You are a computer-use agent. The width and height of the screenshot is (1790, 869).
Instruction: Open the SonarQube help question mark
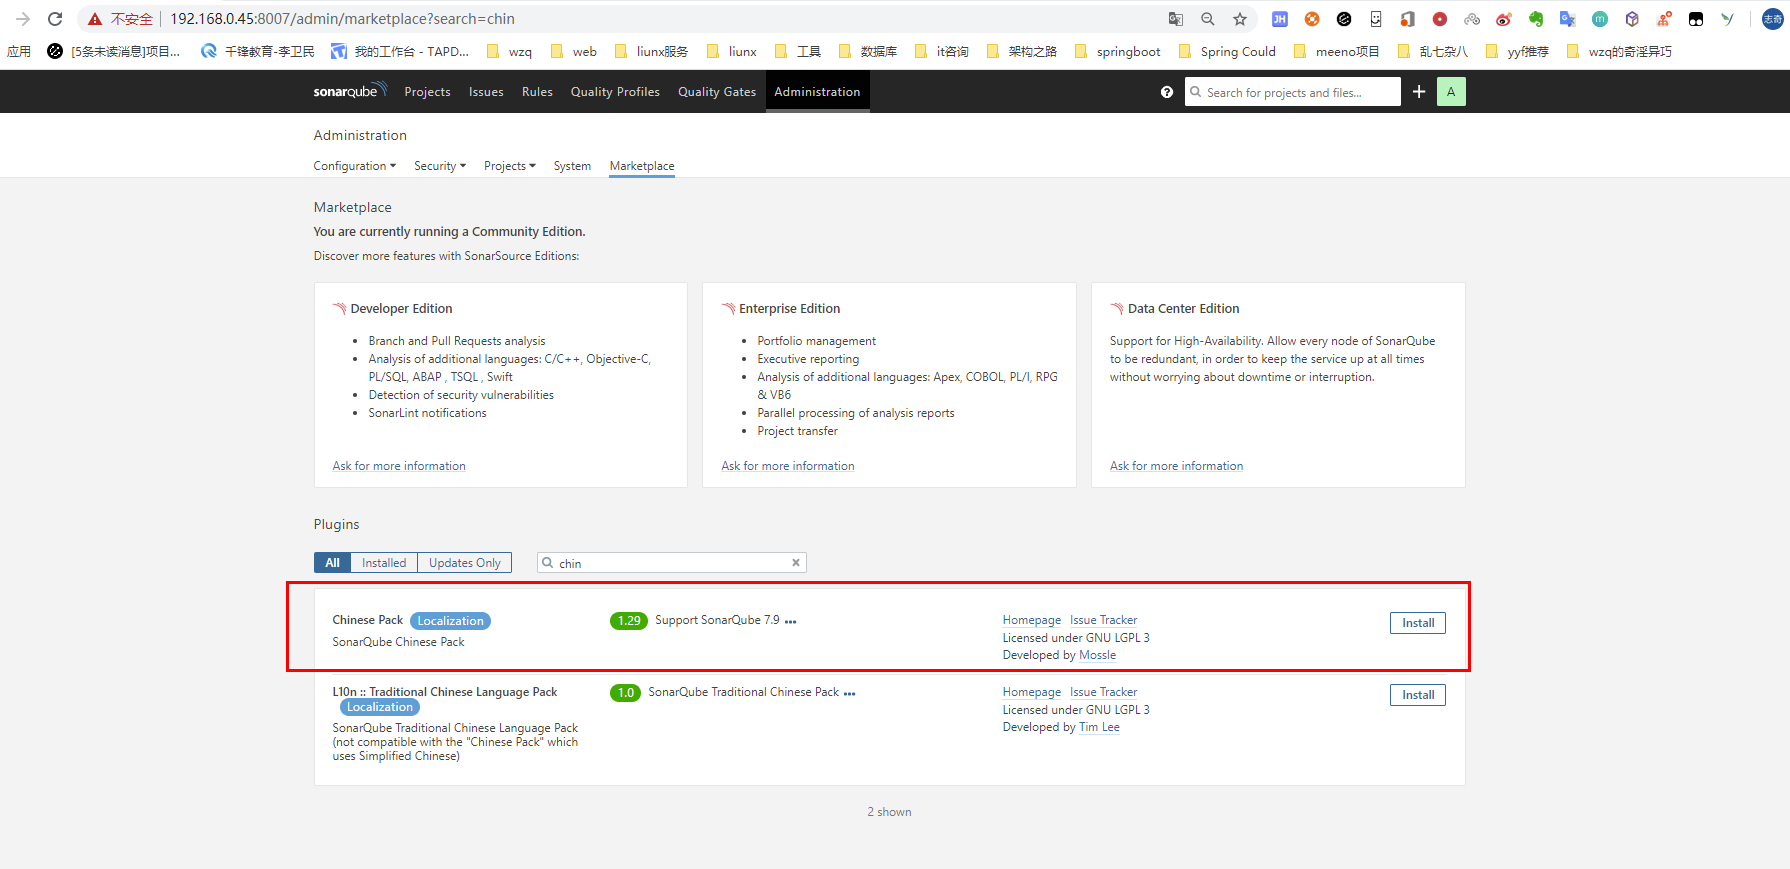1167,92
